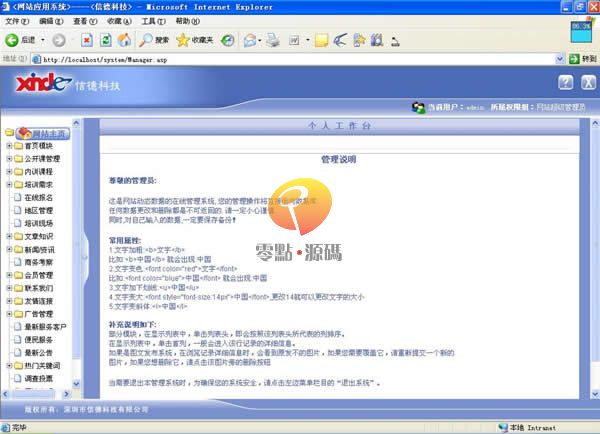The image size is (600, 434).
Task: Open the 商务考察 tree link
Action: 38,262
